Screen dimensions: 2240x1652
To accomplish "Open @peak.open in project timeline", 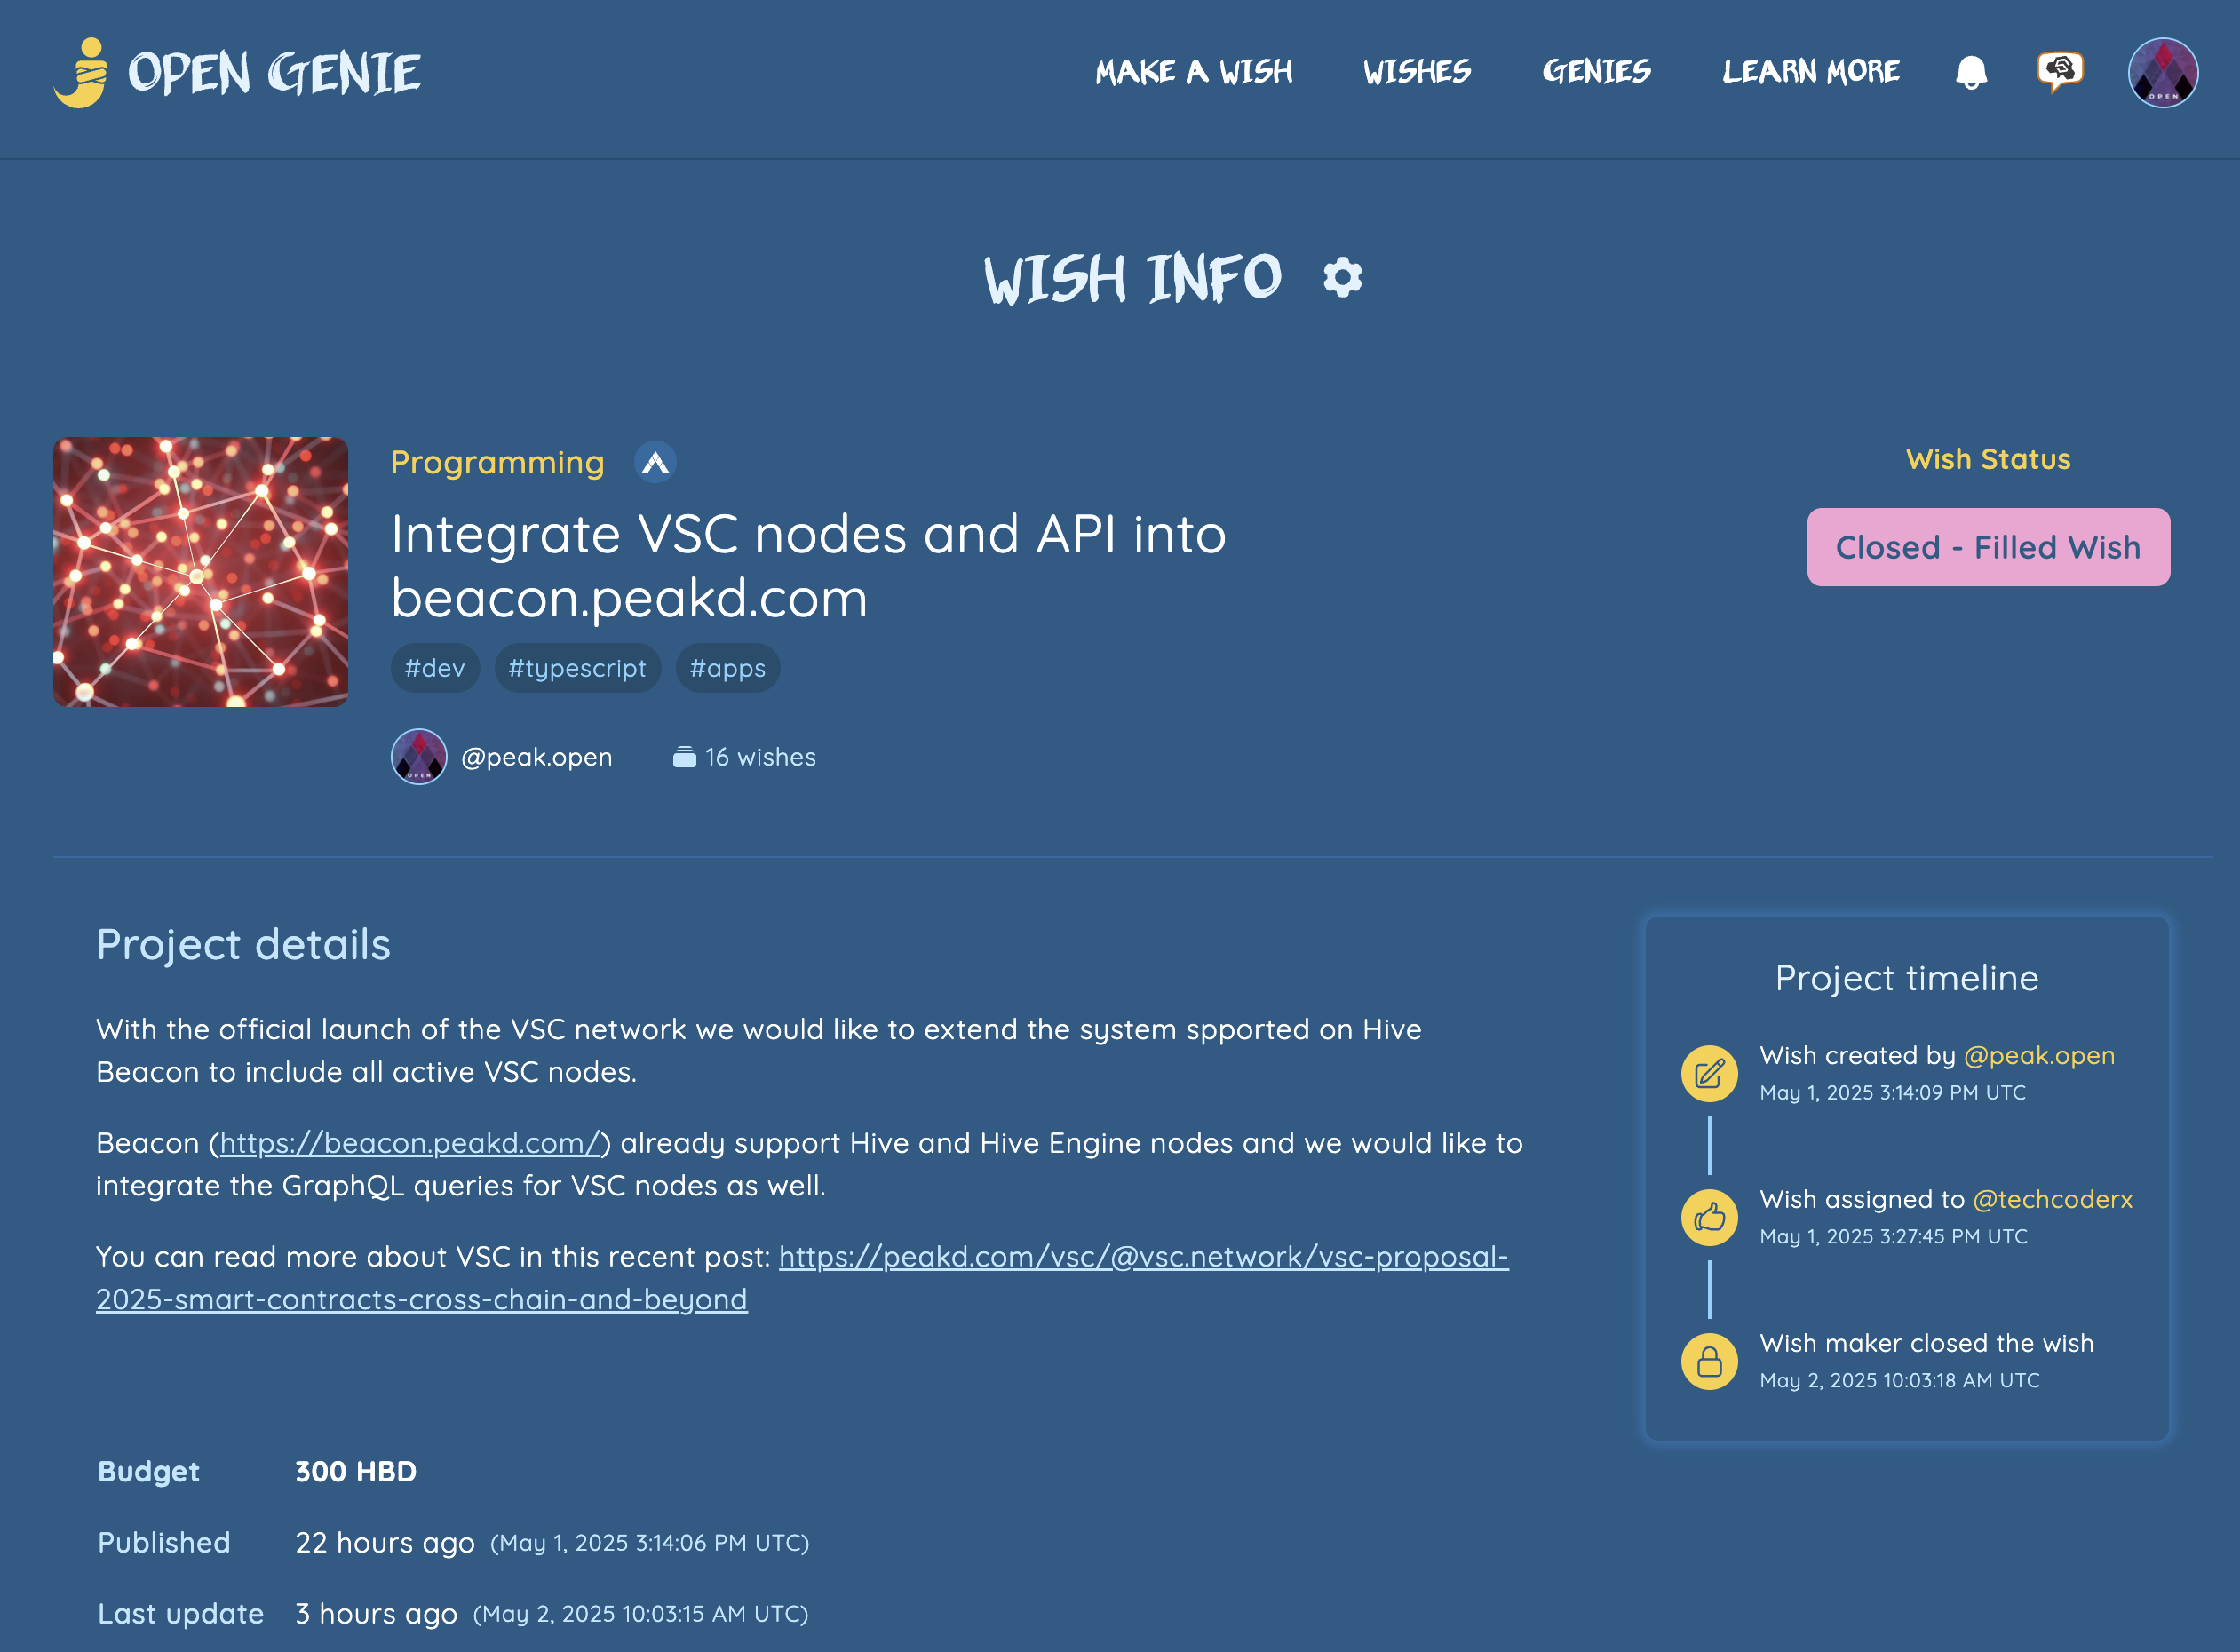I will (2039, 1055).
